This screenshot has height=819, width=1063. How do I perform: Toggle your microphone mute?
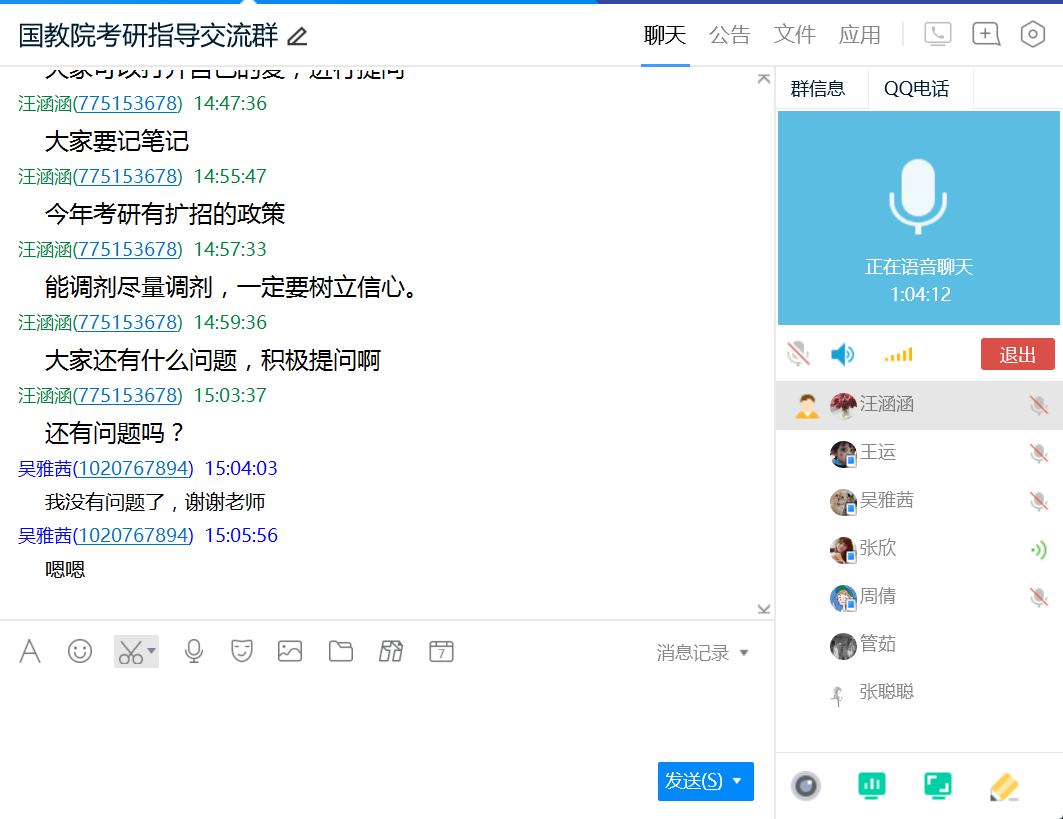coord(798,354)
